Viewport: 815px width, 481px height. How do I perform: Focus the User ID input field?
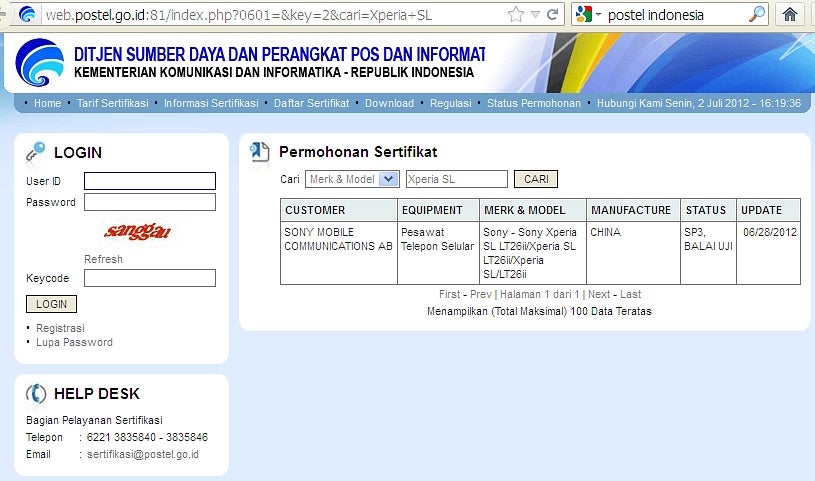[x=150, y=181]
